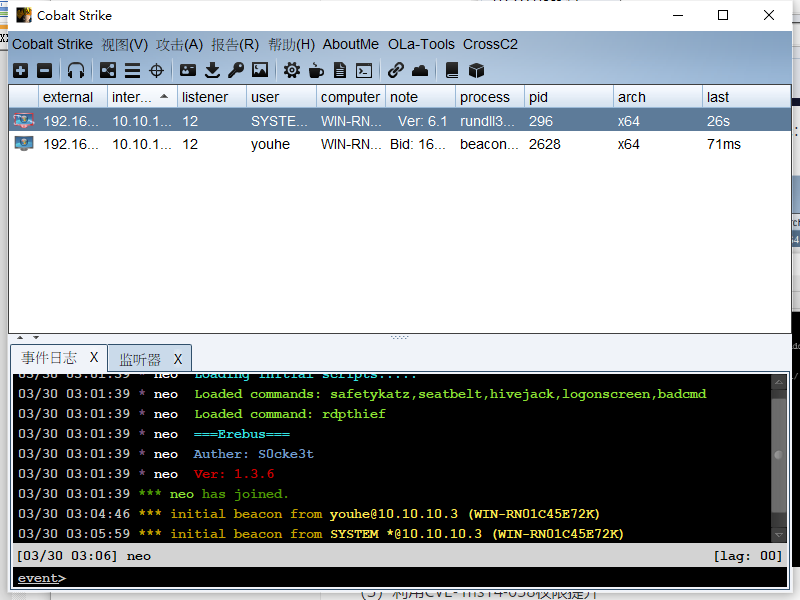Image resolution: width=800 pixels, height=600 pixels.
Task: Open manage web server cloud icon
Action: click(420, 70)
